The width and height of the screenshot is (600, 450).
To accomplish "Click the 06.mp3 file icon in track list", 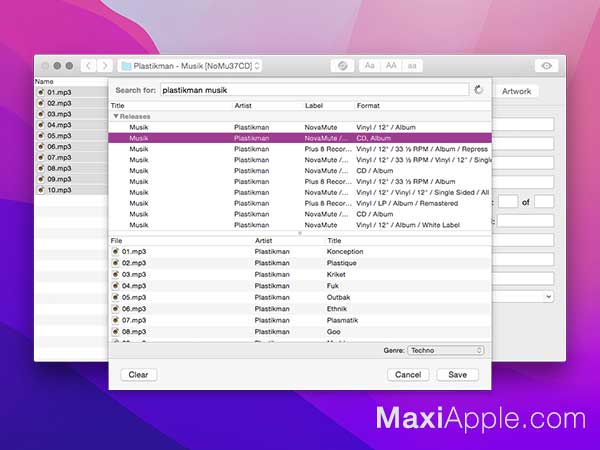I will (115, 309).
